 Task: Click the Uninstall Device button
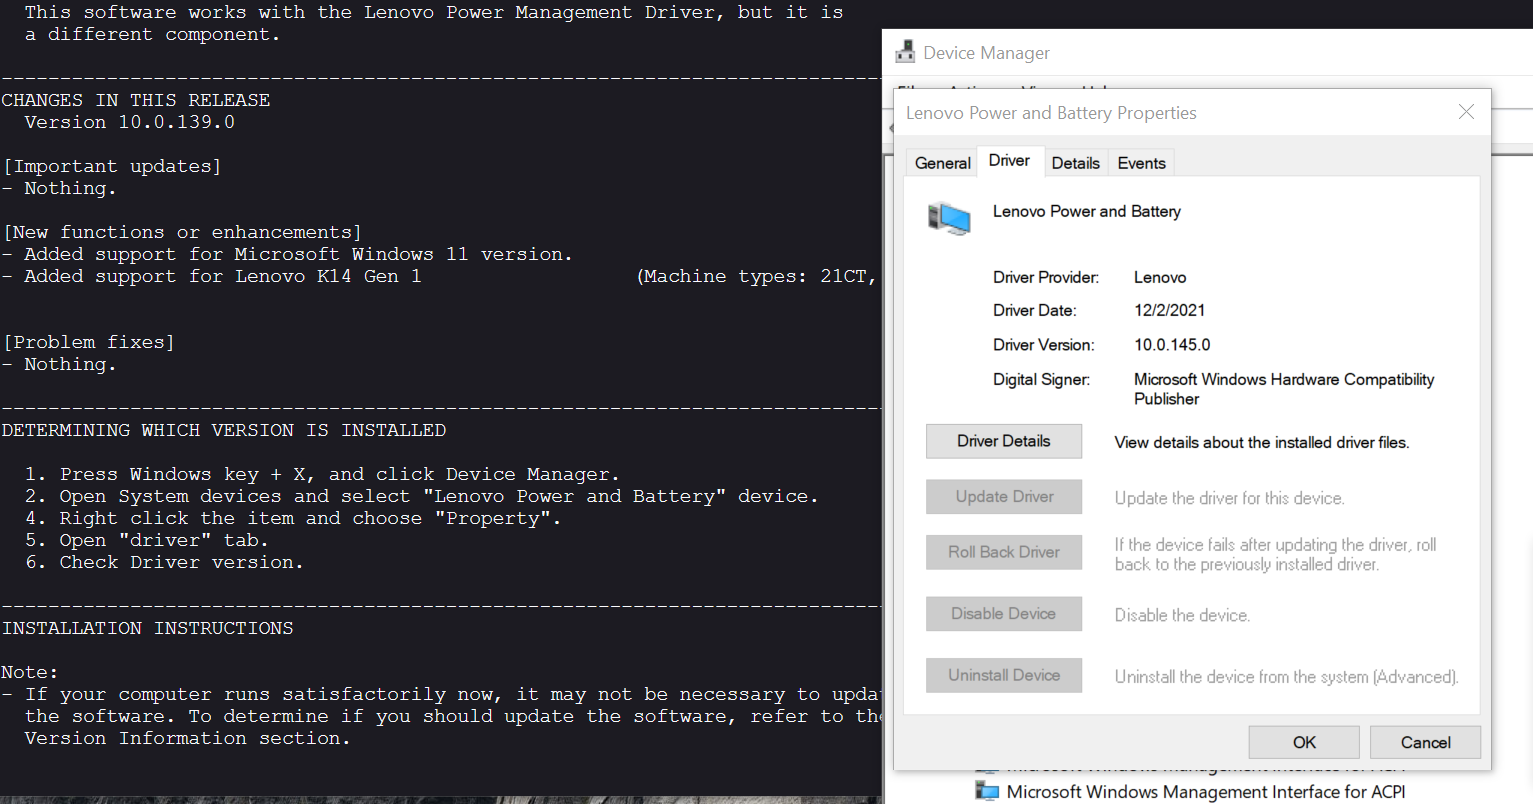[x=1003, y=675]
